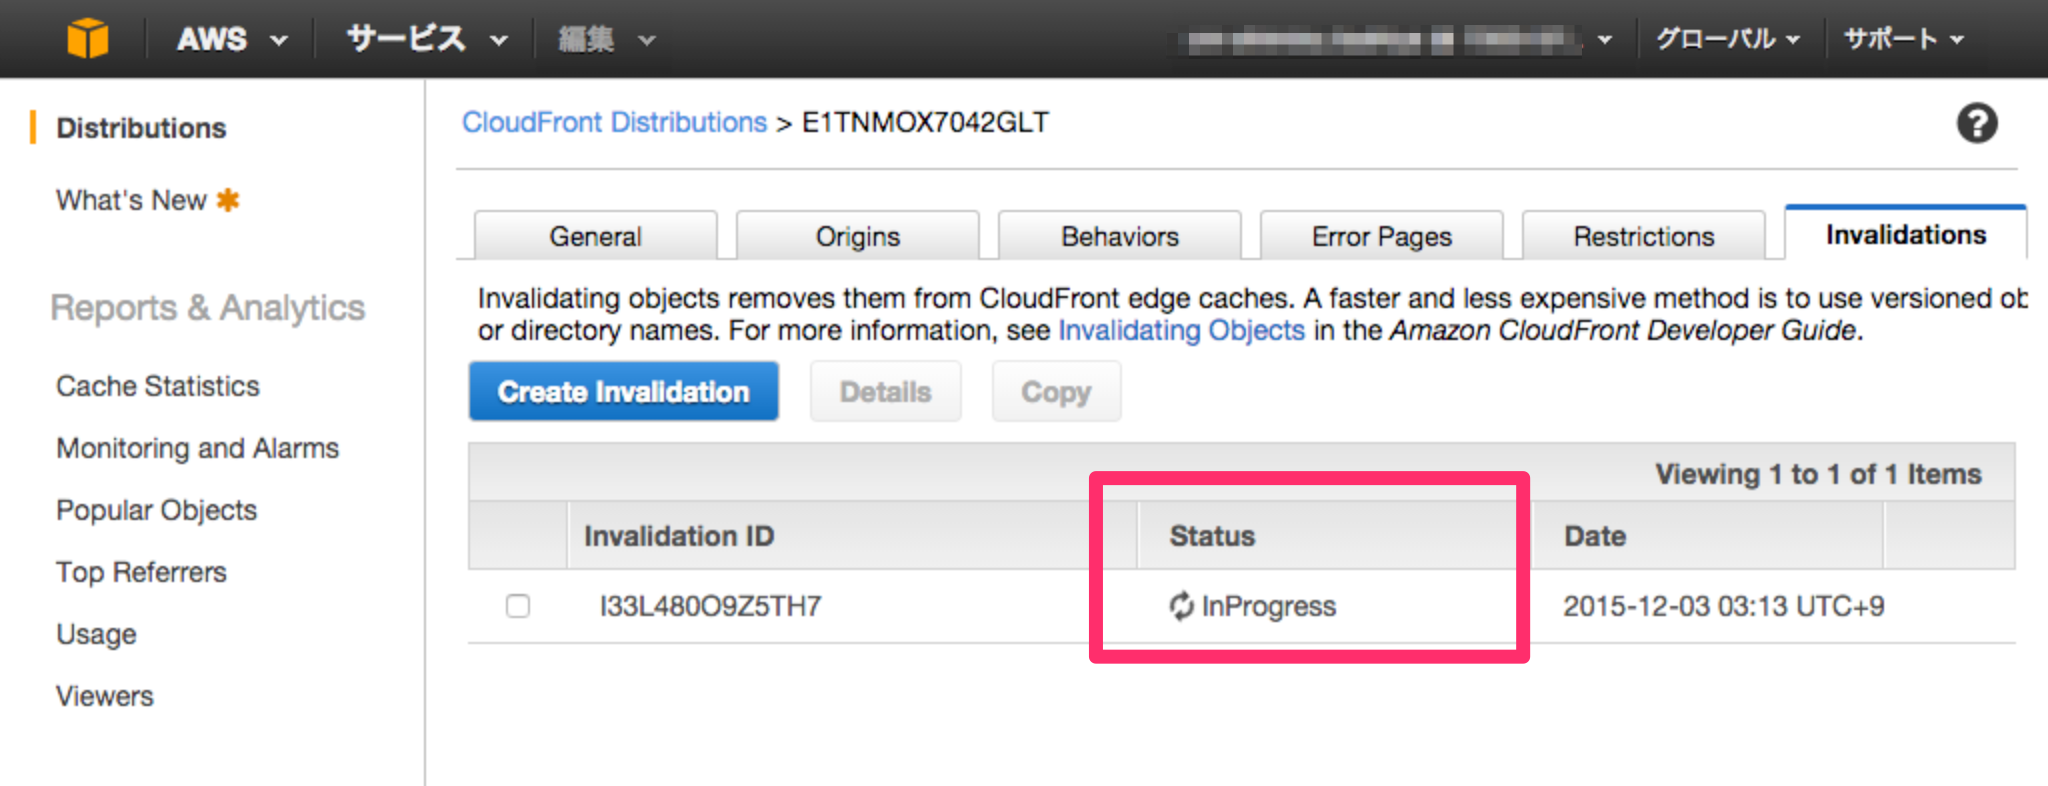Screen dimensions: 2048x786
Task: Open Cache Statistics in the sidebar
Action: tap(158, 386)
